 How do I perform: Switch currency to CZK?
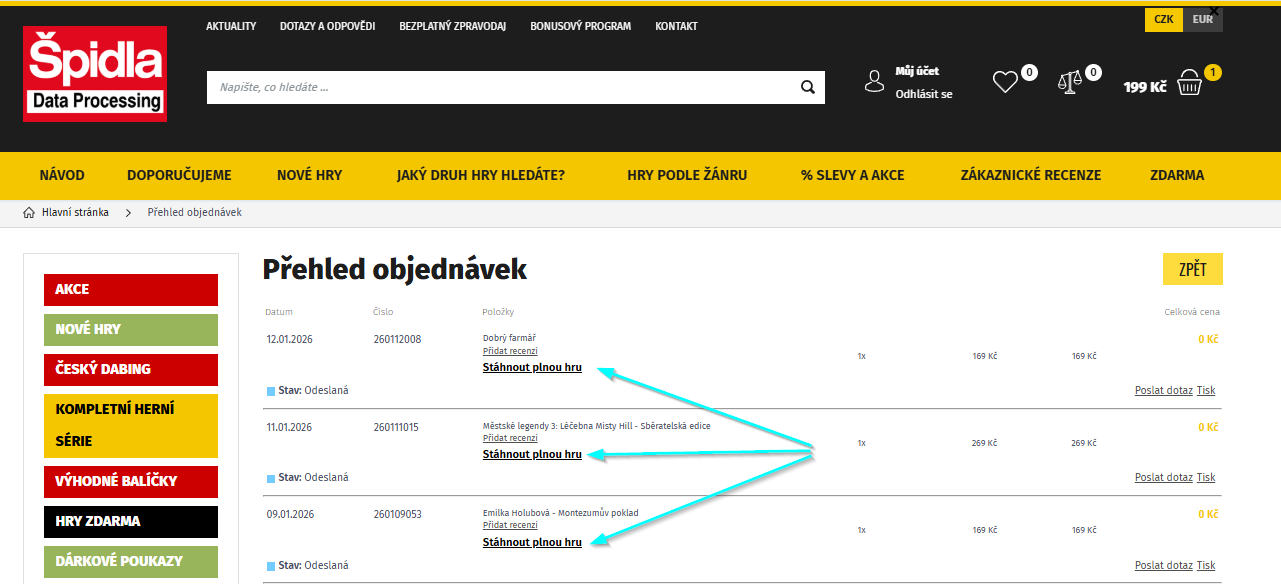tap(1164, 19)
